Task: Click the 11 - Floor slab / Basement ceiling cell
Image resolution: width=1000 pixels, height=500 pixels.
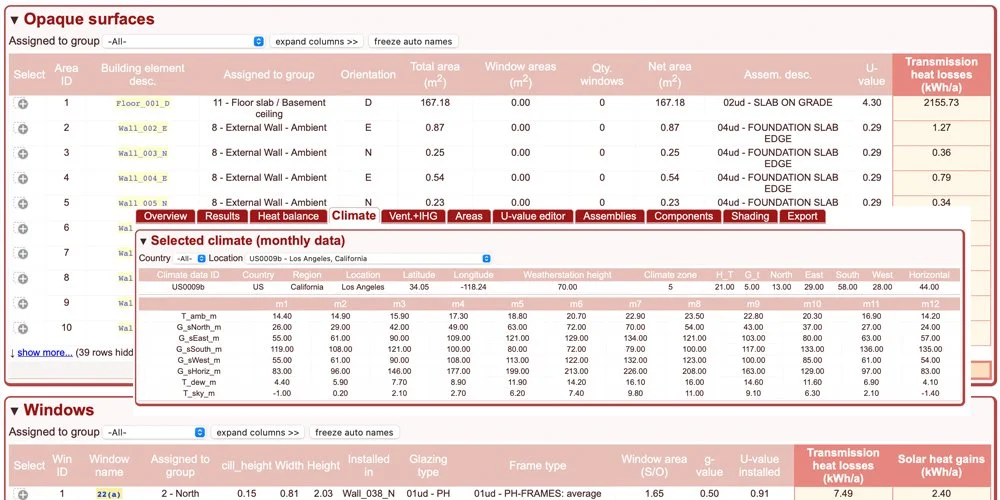Action: 268,108
